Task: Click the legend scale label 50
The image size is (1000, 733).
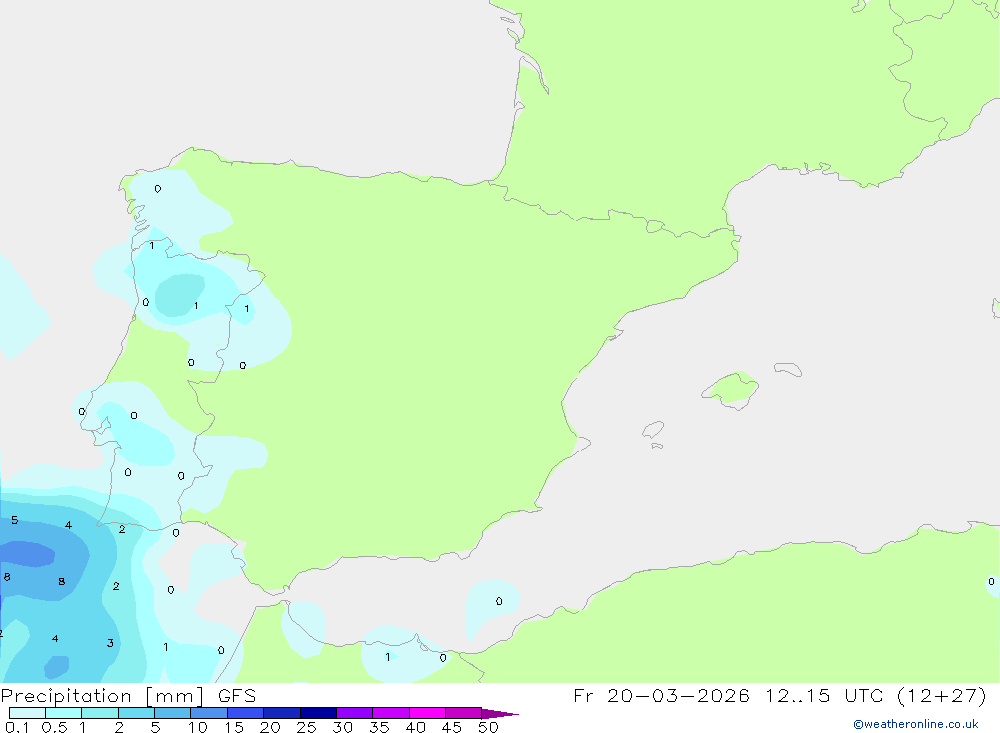Action: (488, 727)
